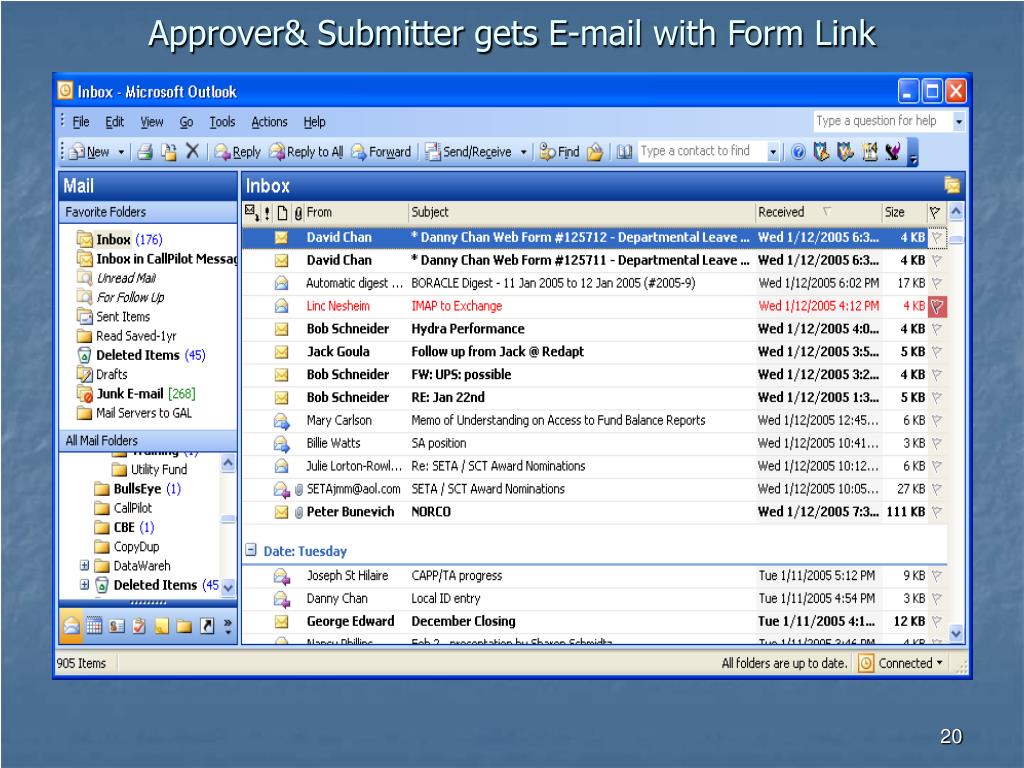Viewport: 1024px width, 768px height.
Task: Sort by the Attachment paperclip column
Action: (x=298, y=212)
